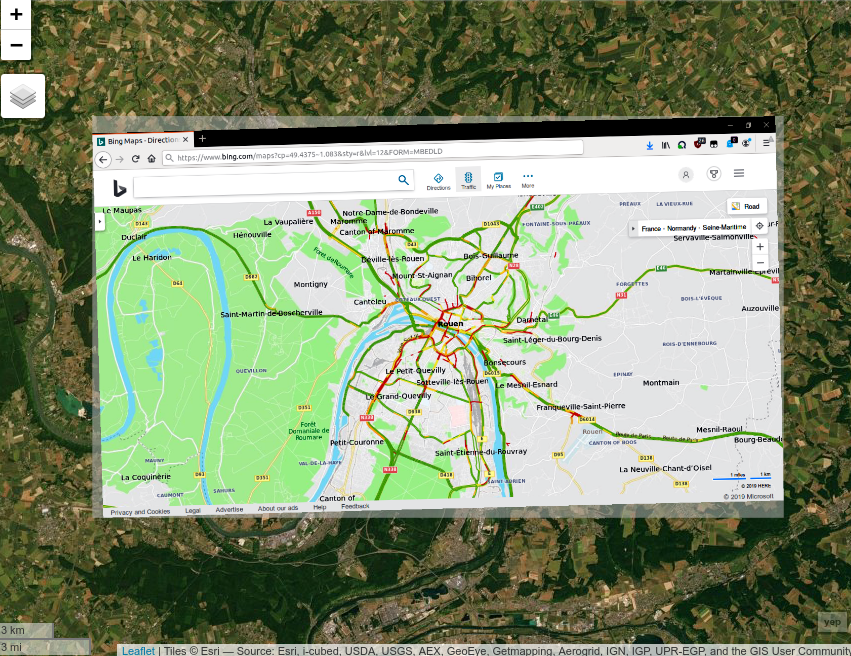Open Directions in Bing Maps
The height and width of the screenshot is (656, 851).
tap(439, 181)
